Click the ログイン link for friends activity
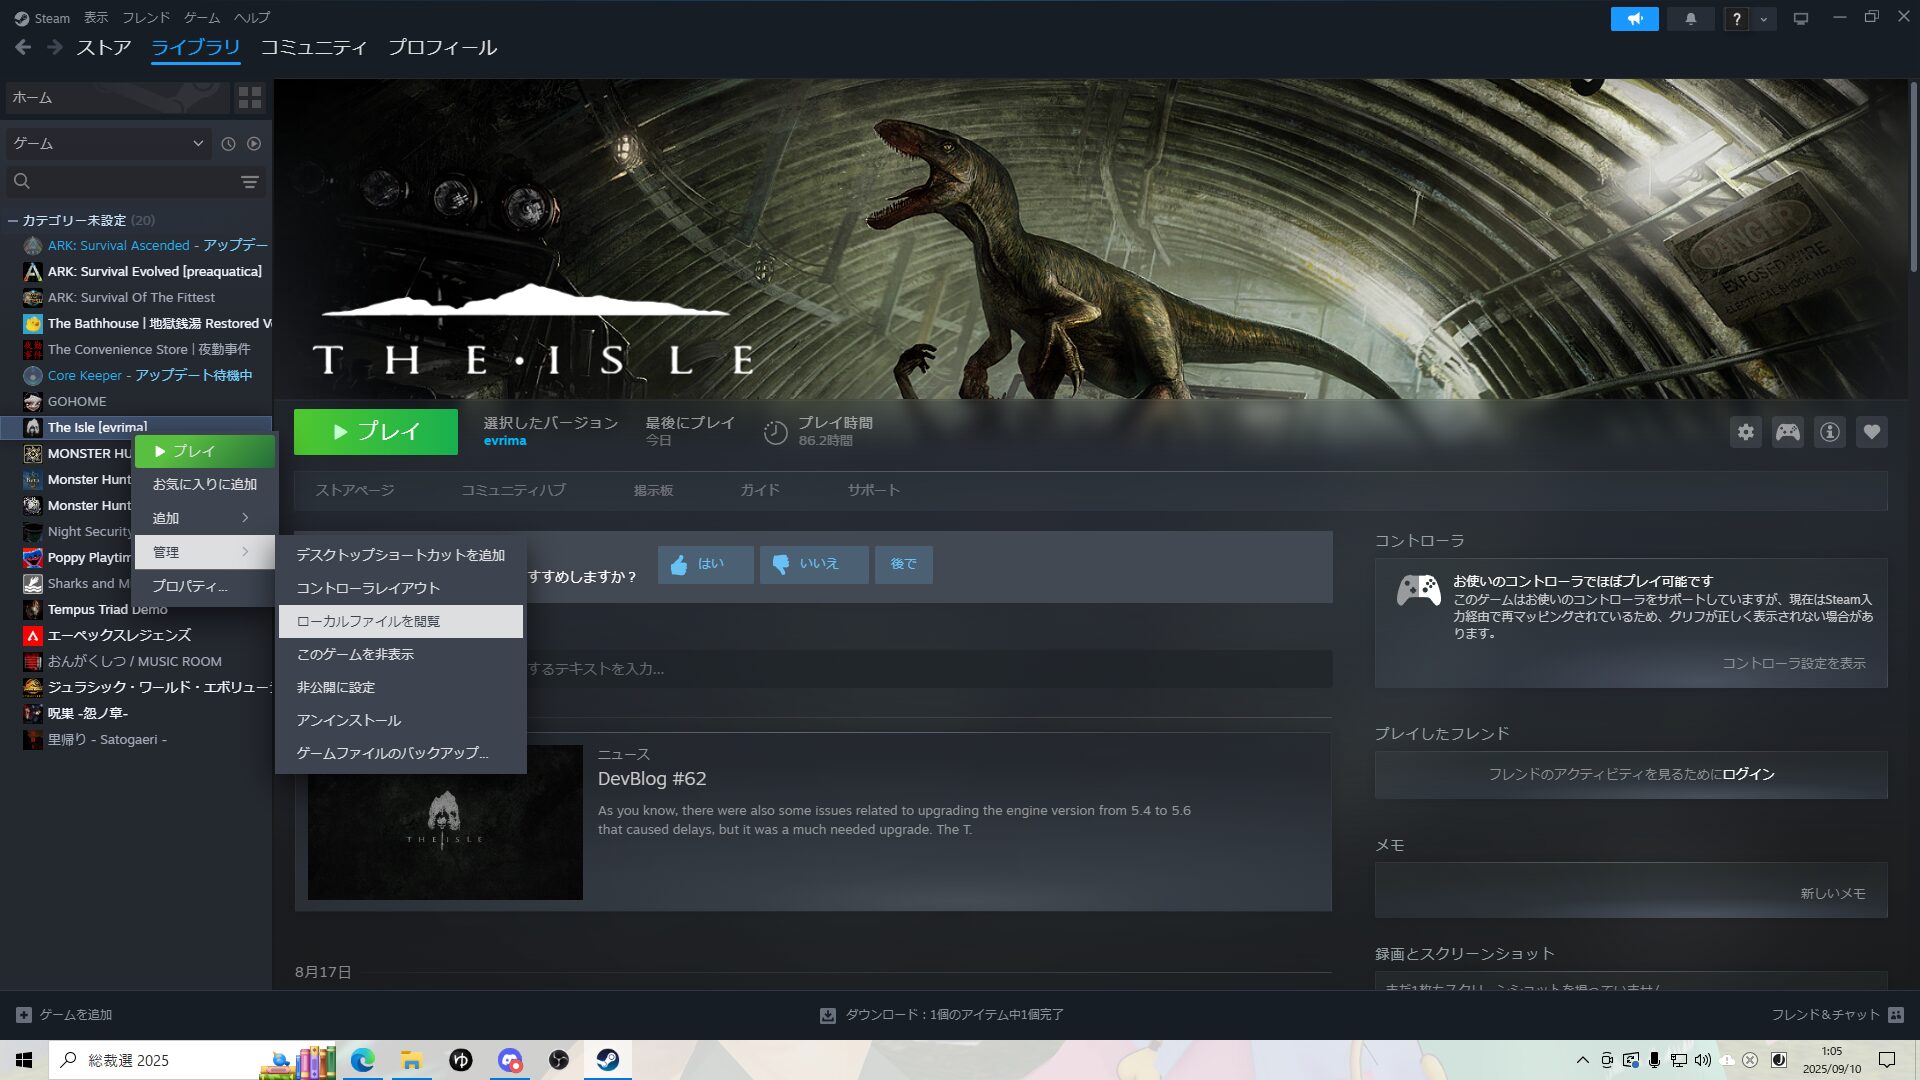 tap(1748, 774)
